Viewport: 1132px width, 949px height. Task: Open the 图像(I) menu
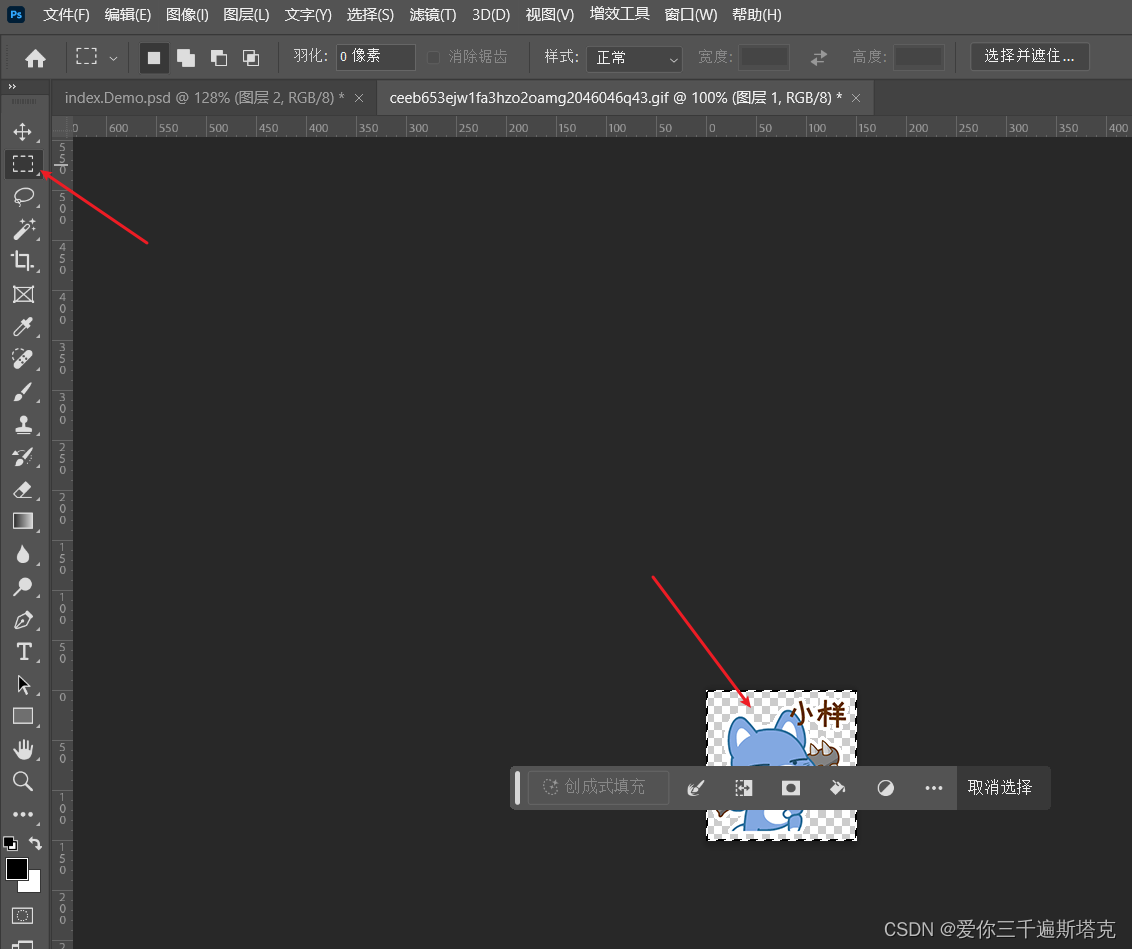[187, 14]
